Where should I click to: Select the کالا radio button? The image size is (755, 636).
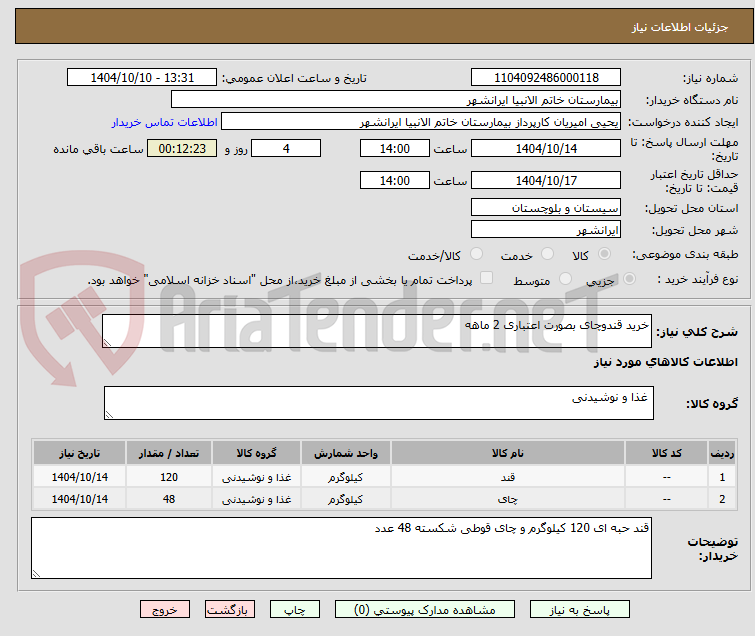tap(604, 254)
